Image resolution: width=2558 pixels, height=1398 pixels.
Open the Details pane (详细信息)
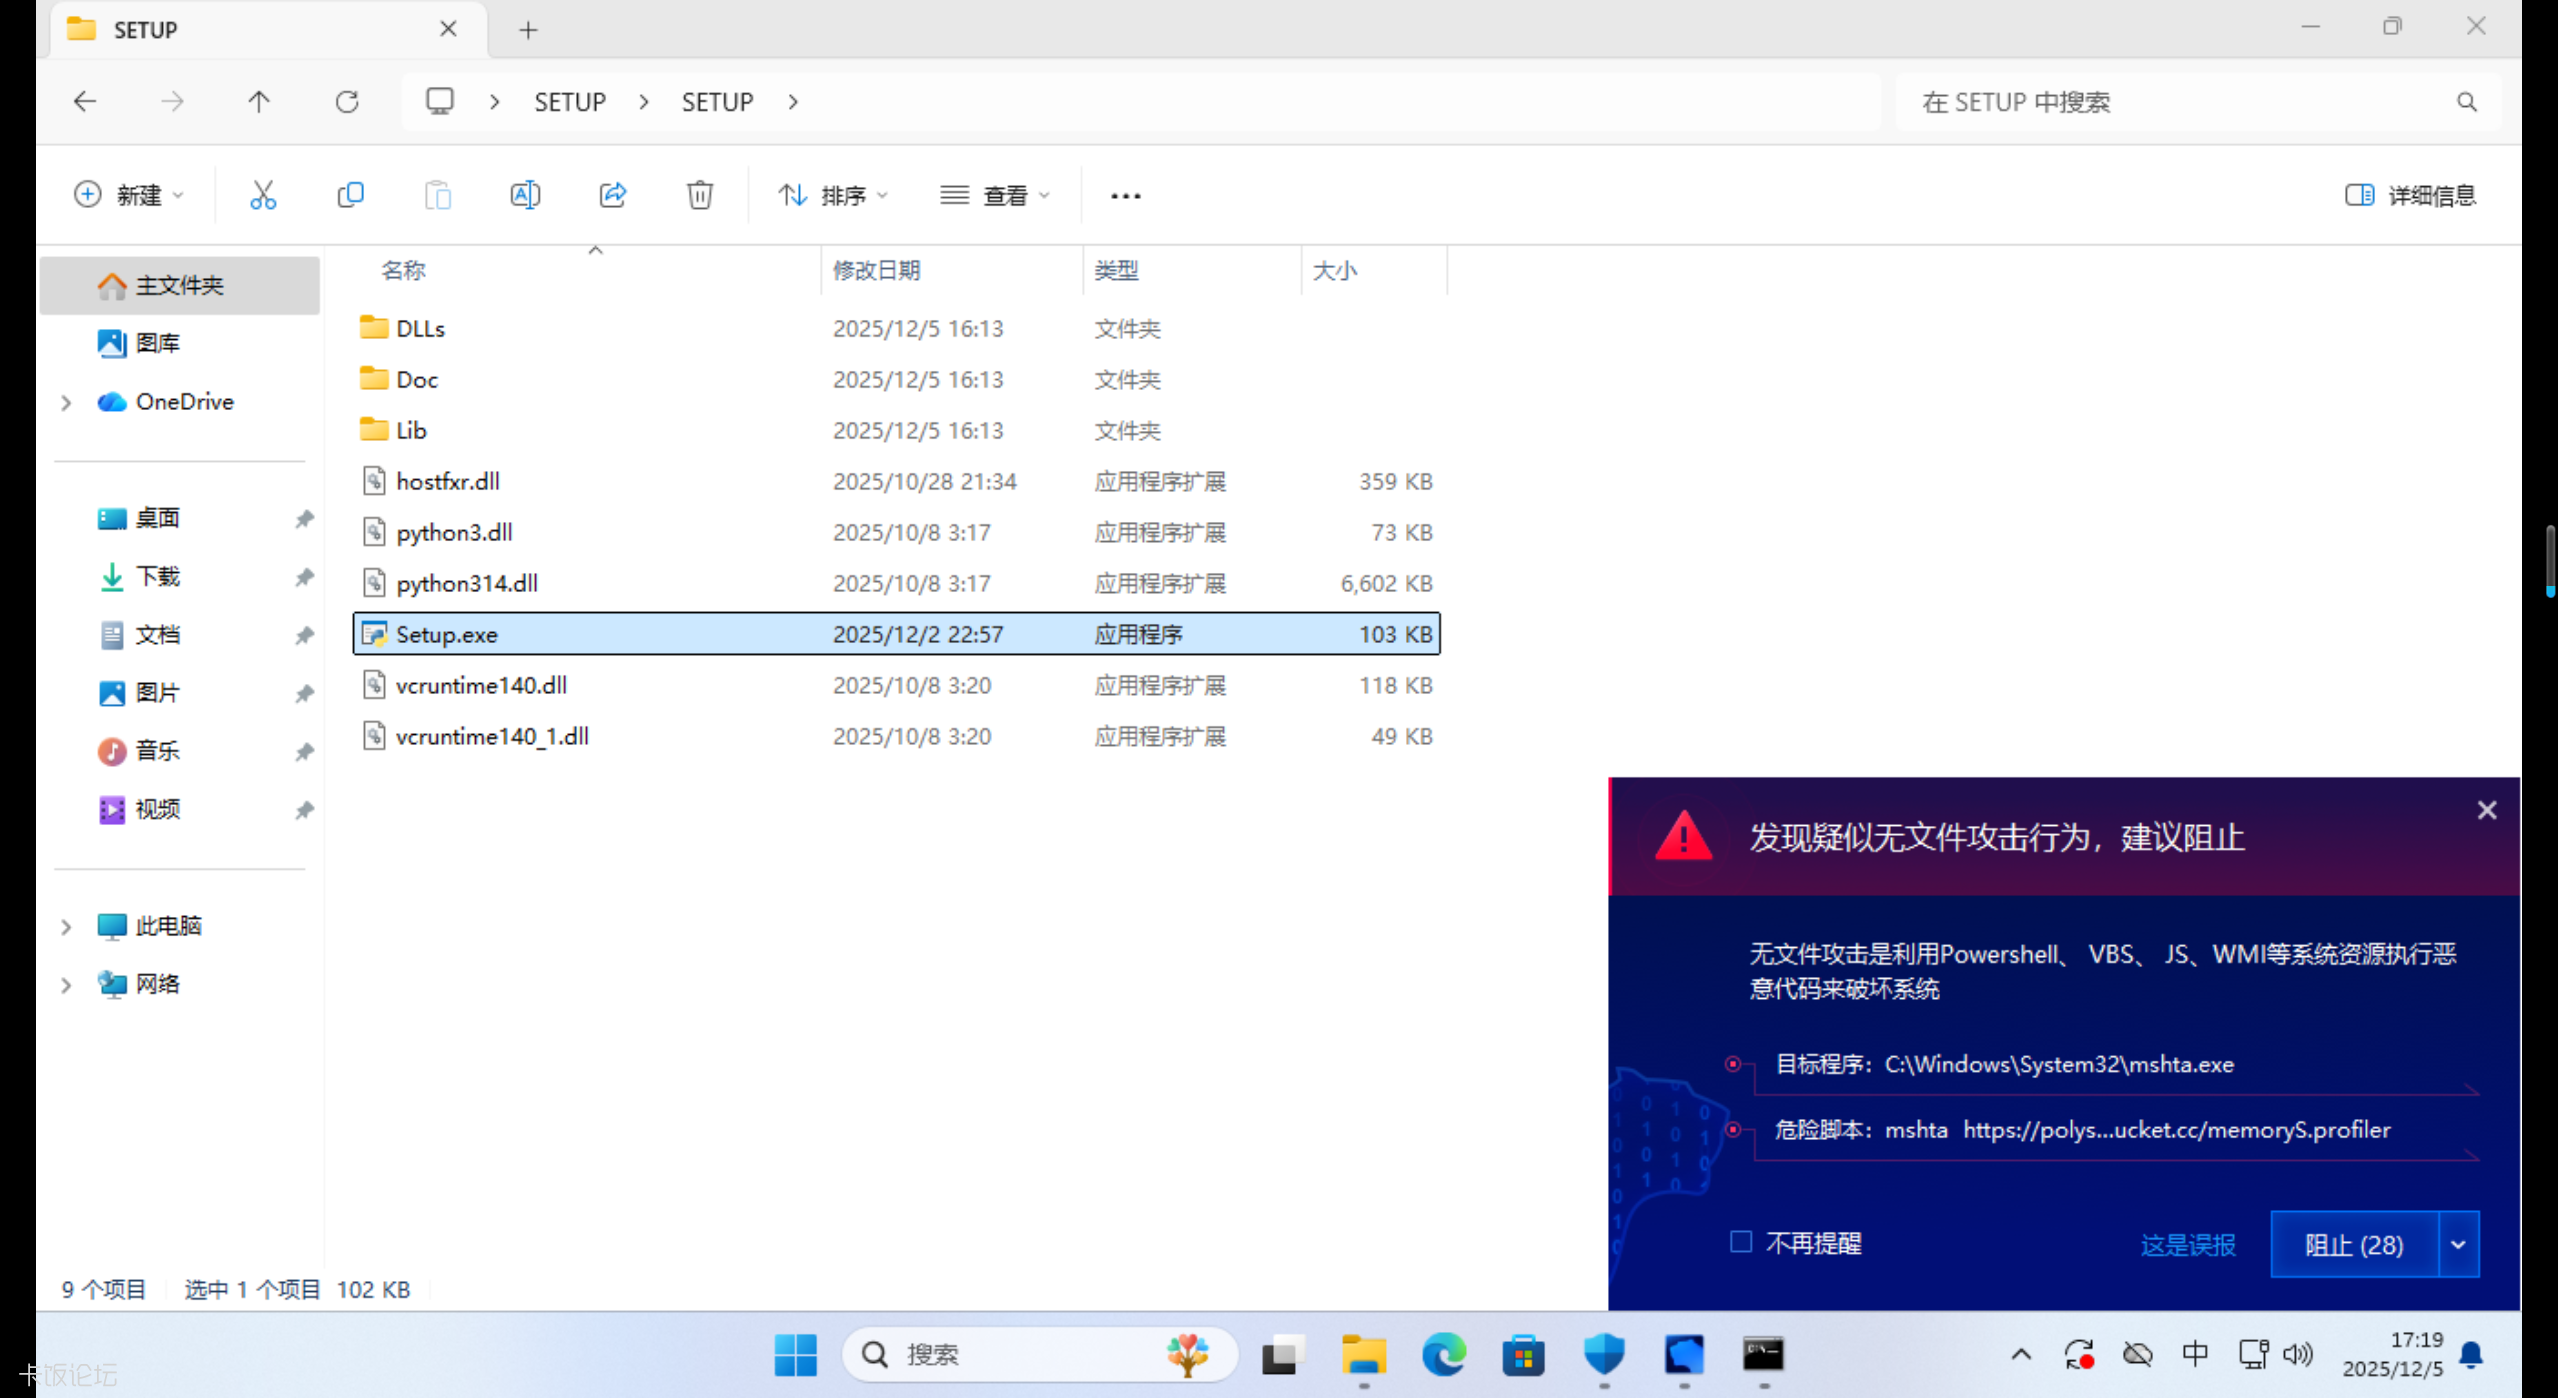(x=2410, y=195)
